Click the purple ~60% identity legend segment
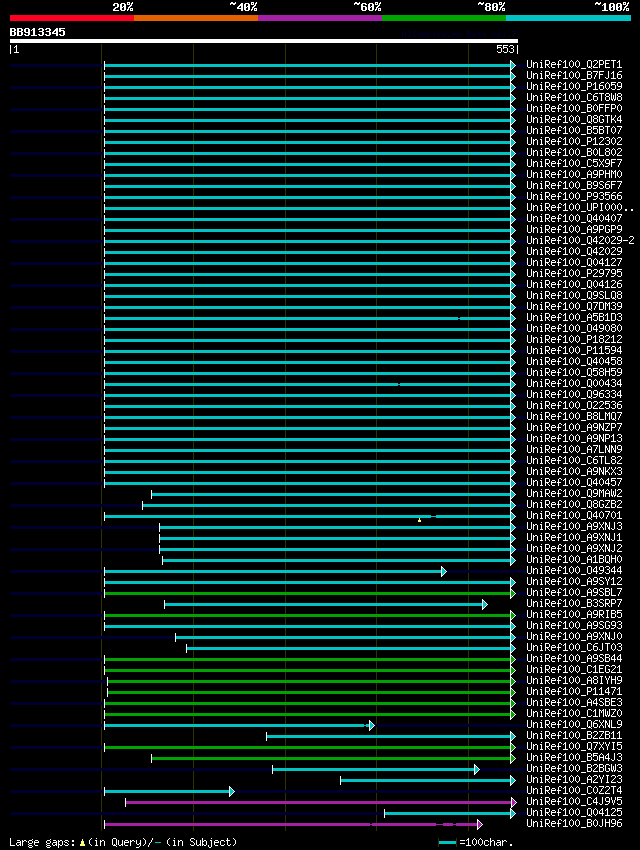 click(320, 18)
